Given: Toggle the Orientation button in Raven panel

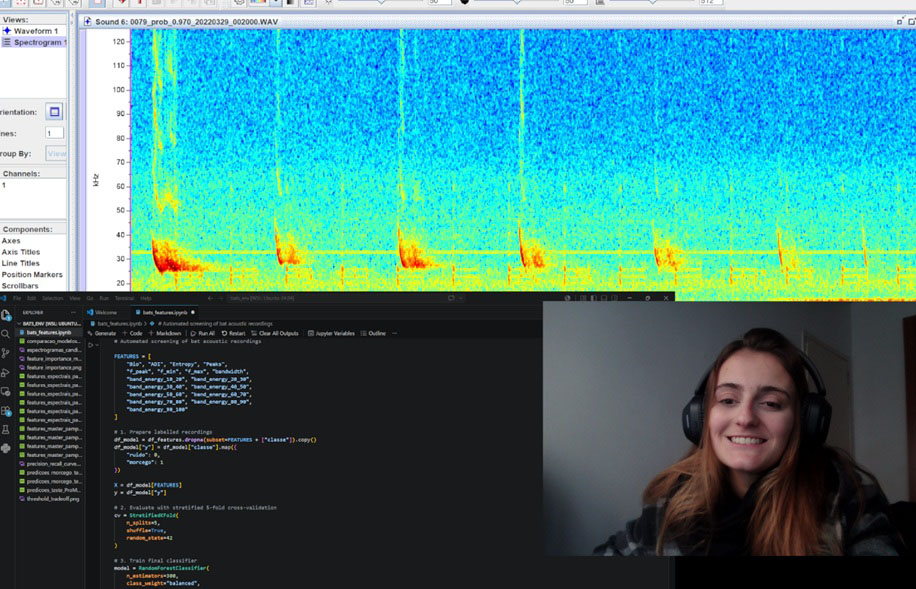Looking at the screenshot, I should pos(54,112).
